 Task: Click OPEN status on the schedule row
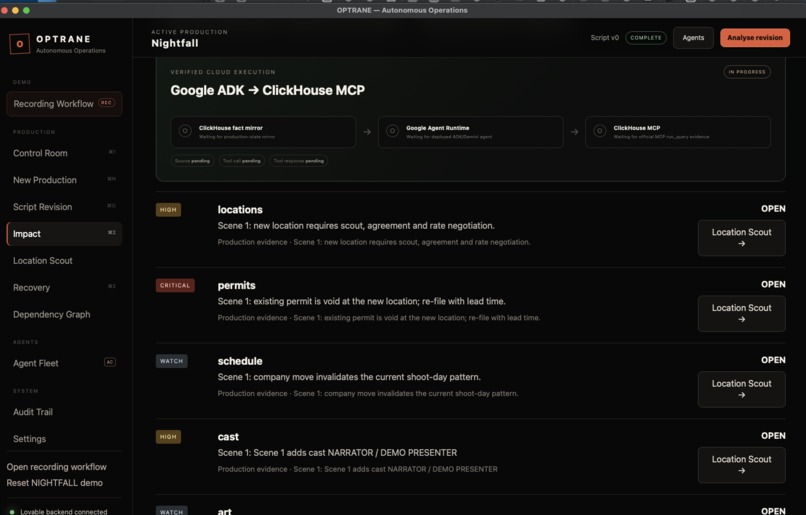773,360
